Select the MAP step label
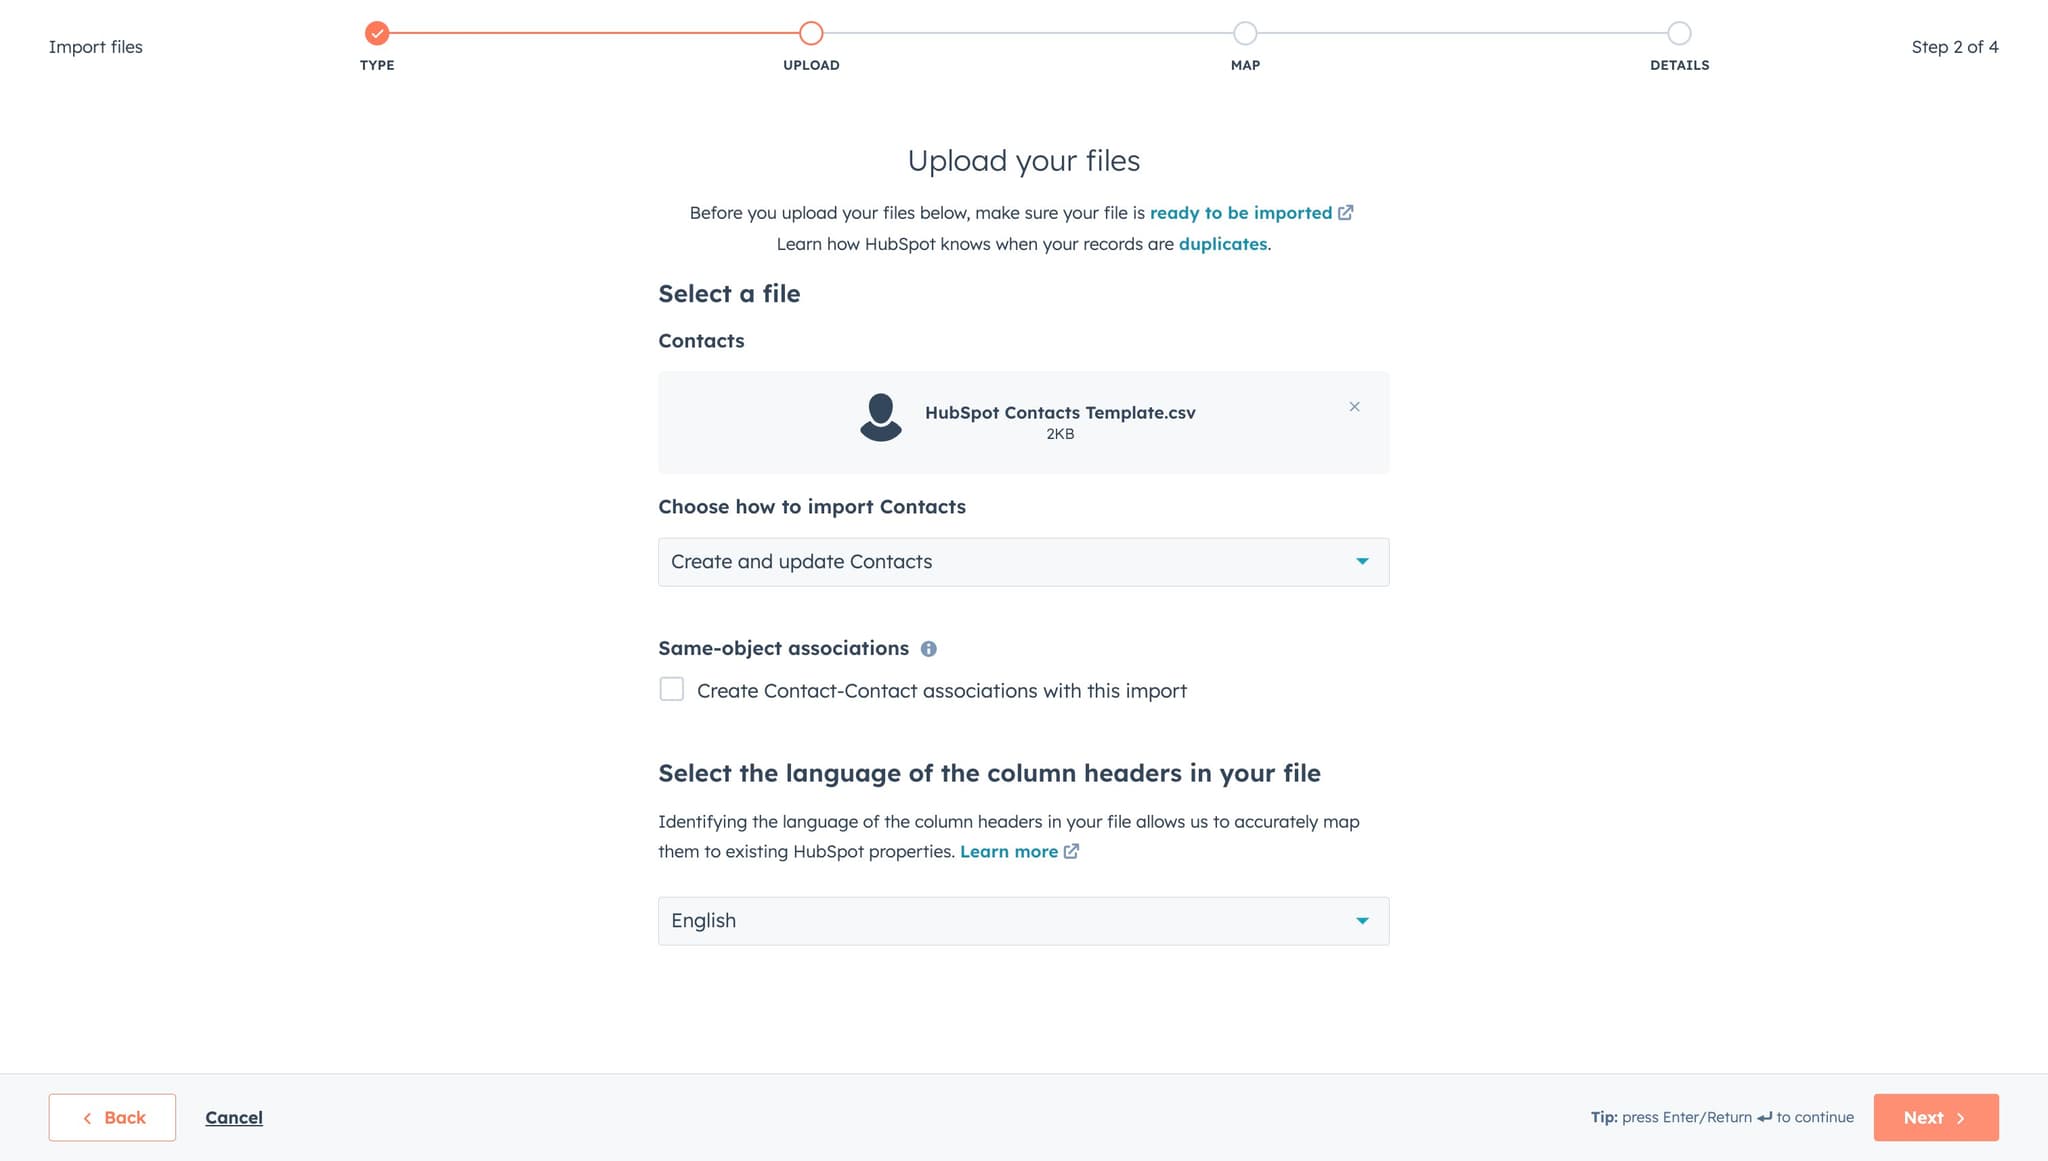Image resolution: width=2048 pixels, height=1161 pixels. point(1245,65)
